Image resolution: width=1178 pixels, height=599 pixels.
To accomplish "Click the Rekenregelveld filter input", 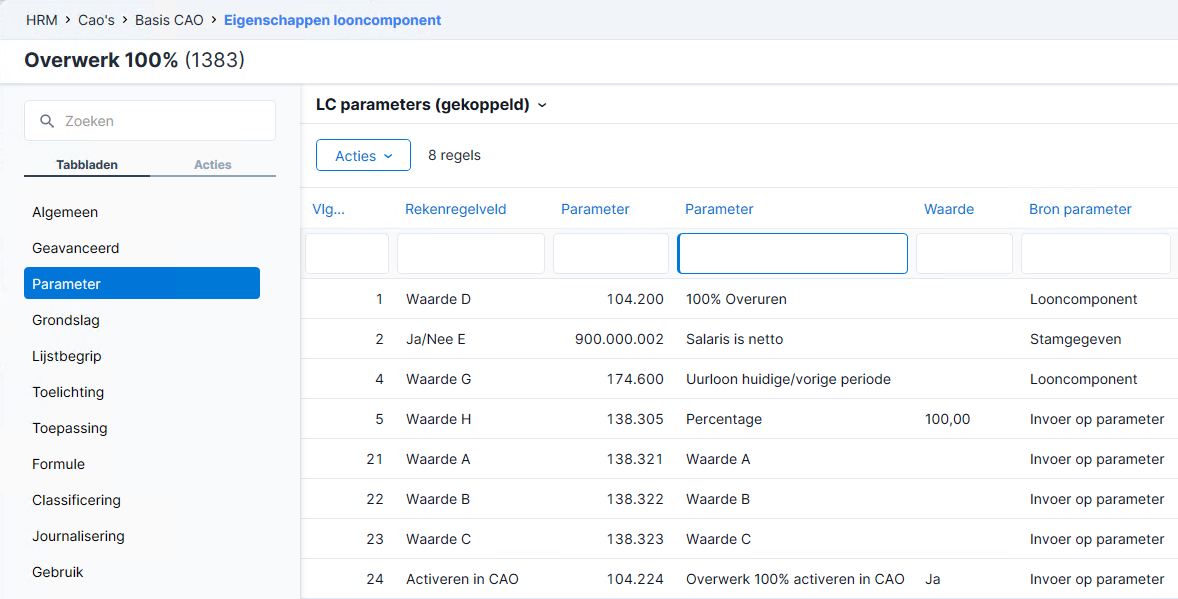I will click(470, 253).
